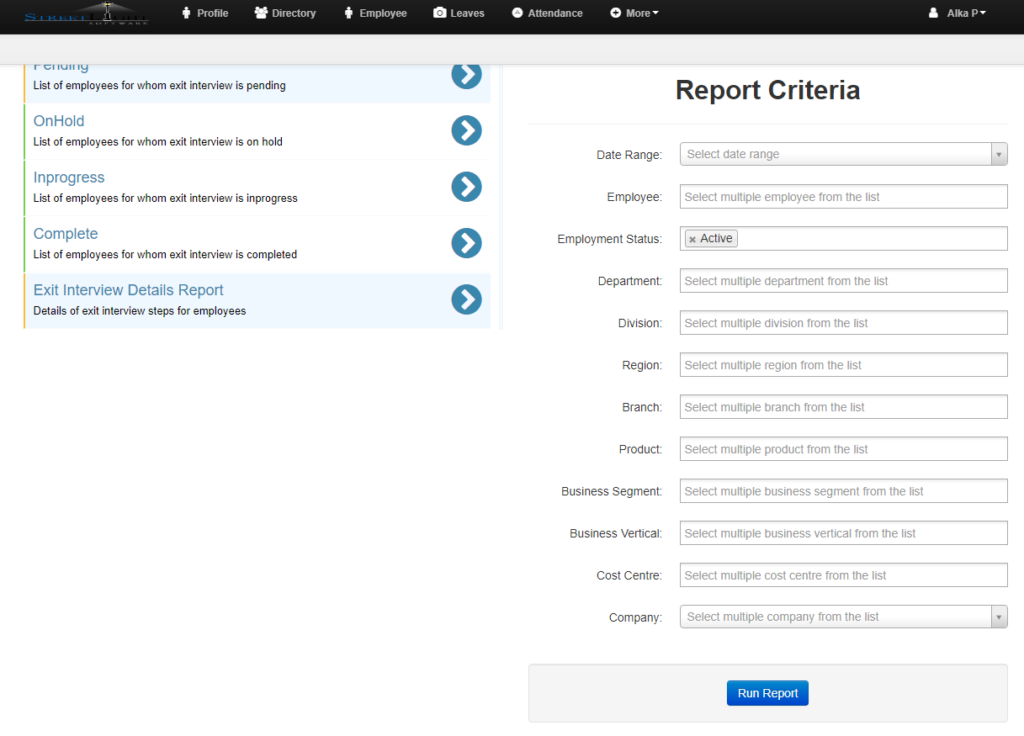Click the Employee selection input field
The image size is (1024, 736).
pos(843,196)
